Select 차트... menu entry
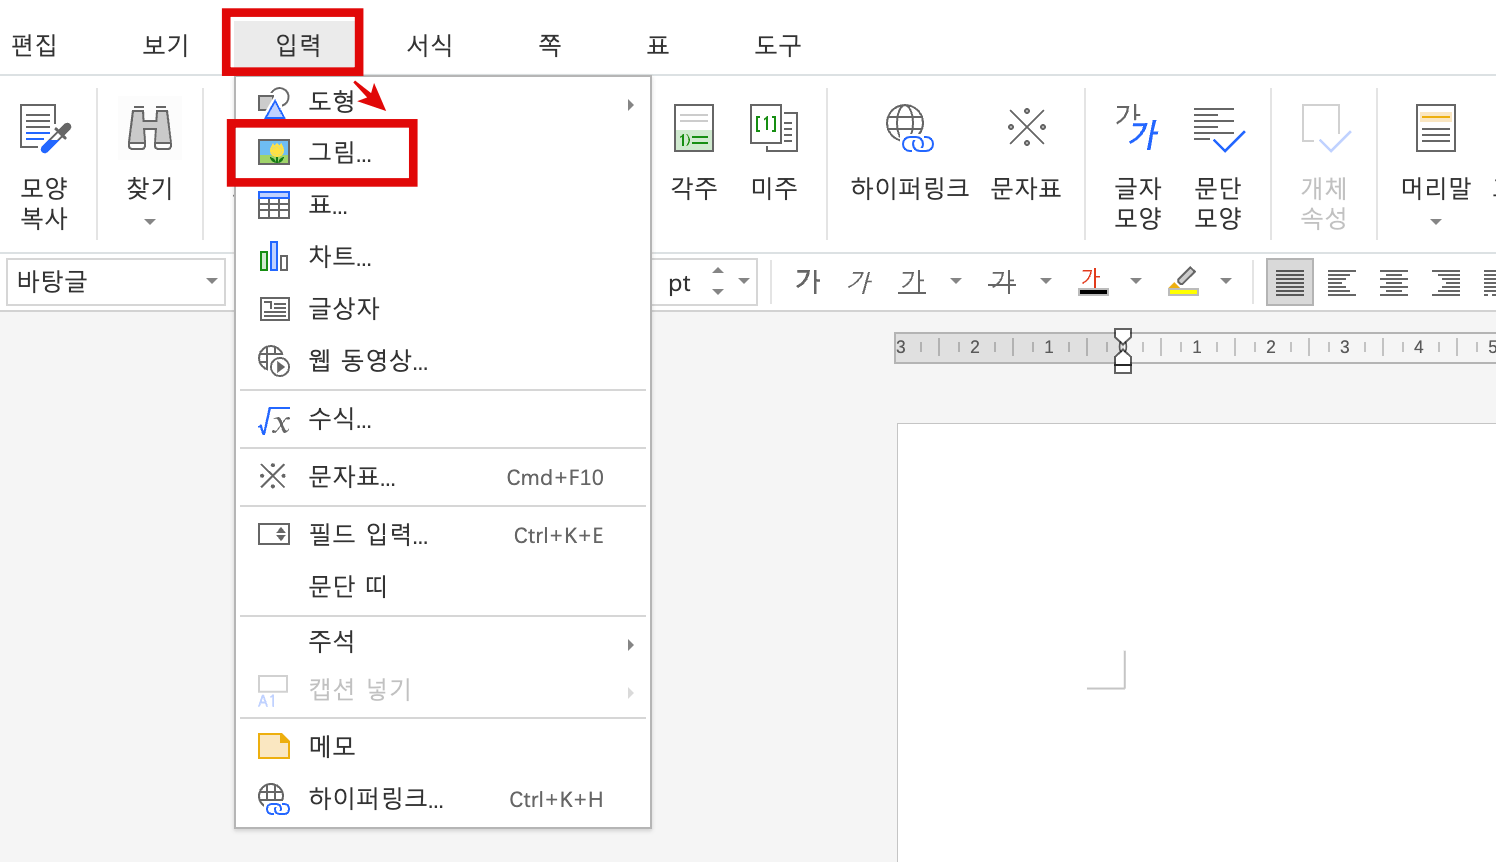1496x862 pixels. point(443,257)
